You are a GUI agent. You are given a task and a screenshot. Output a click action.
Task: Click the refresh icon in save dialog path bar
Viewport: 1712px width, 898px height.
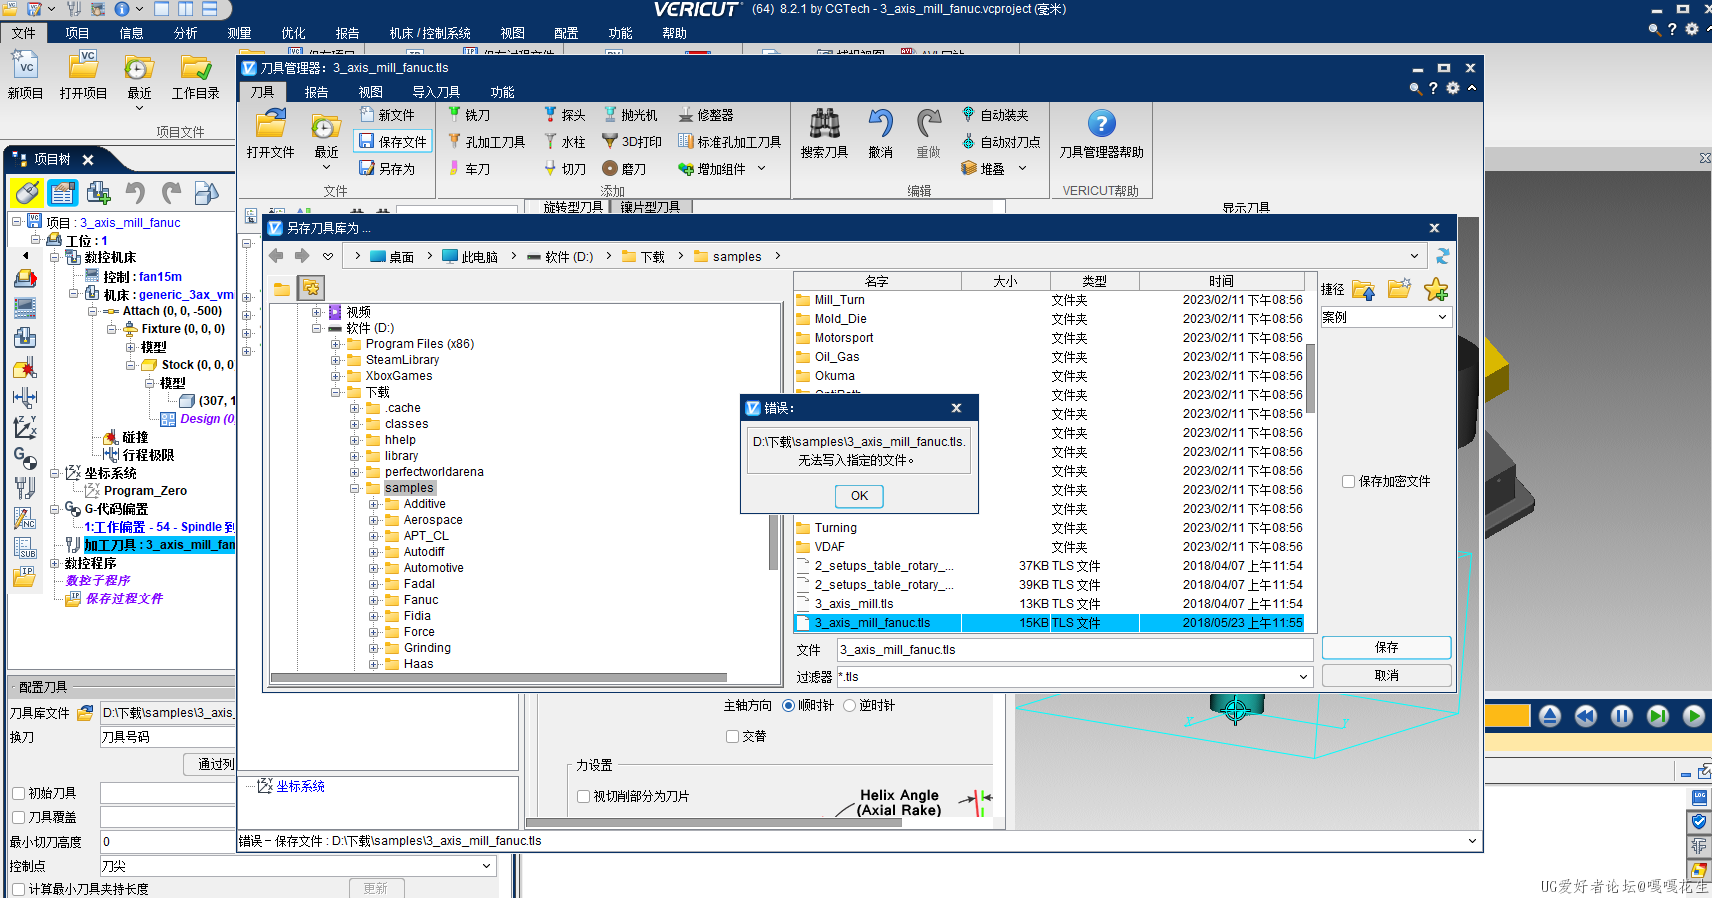(1442, 257)
